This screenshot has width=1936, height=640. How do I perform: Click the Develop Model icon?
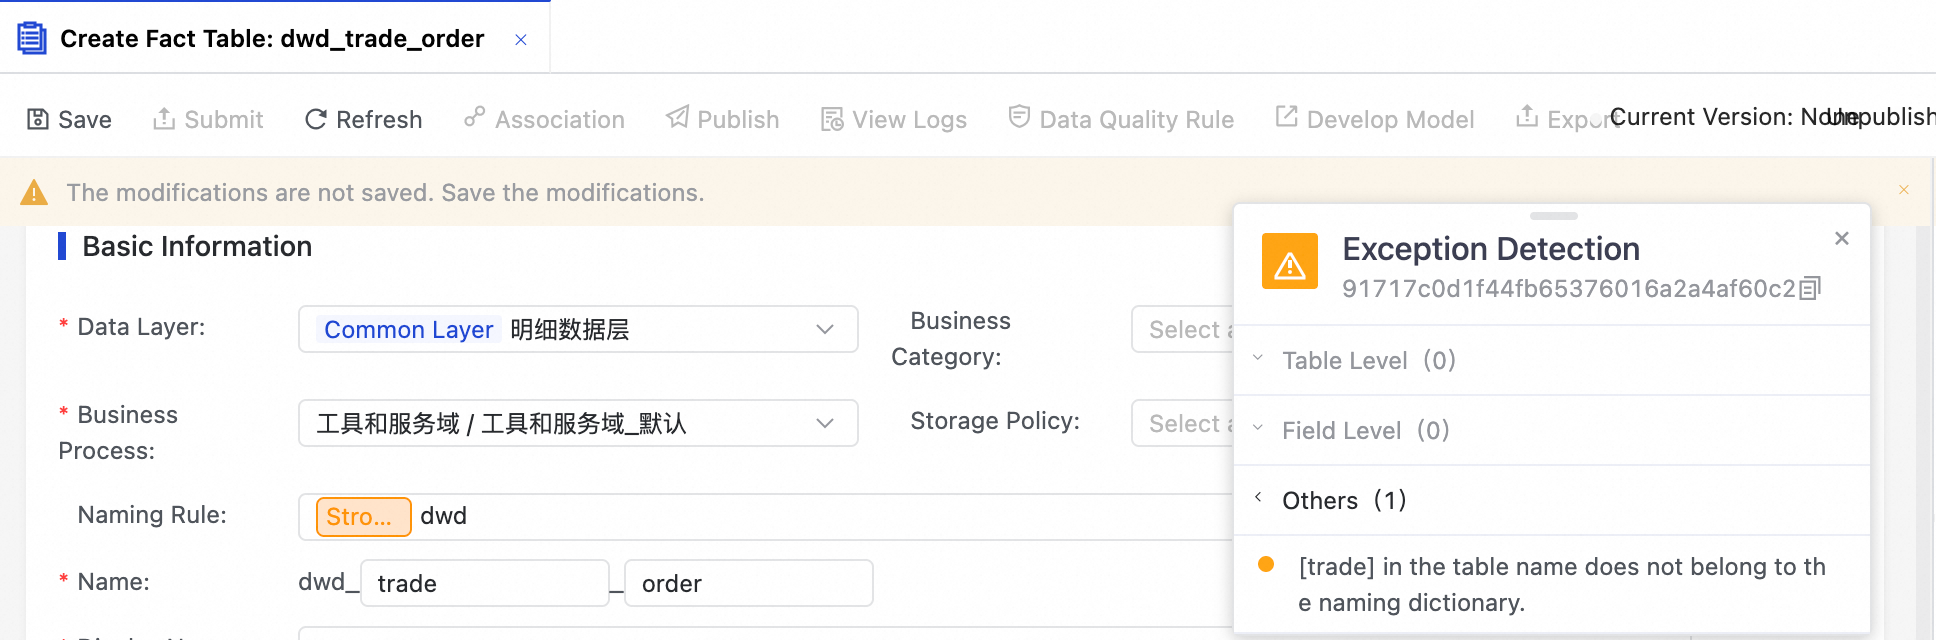tap(1287, 117)
